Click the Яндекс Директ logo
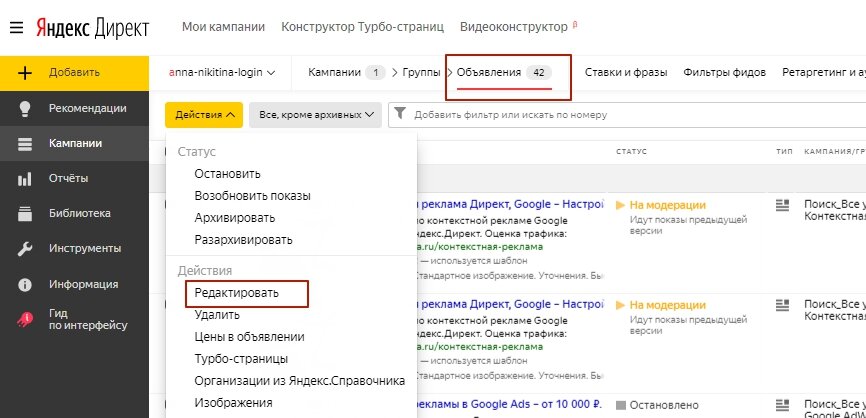 coord(93,27)
